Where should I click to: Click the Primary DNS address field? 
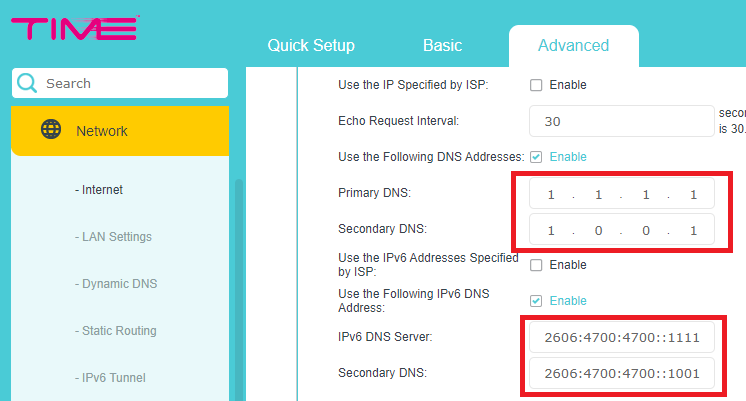click(x=621, y=194)
